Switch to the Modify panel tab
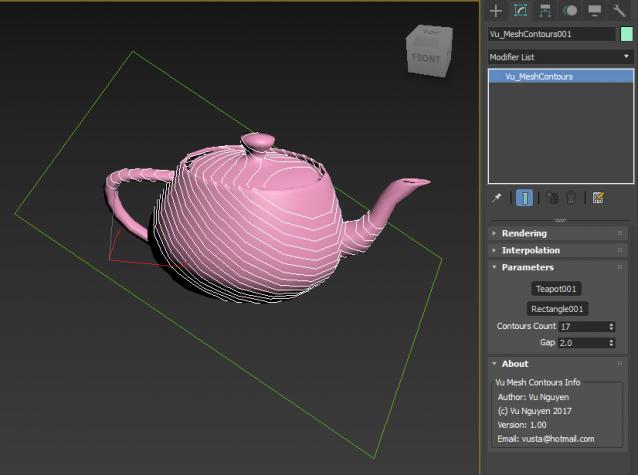This screenshot has width=638, height=475. [x=520, y=10]
